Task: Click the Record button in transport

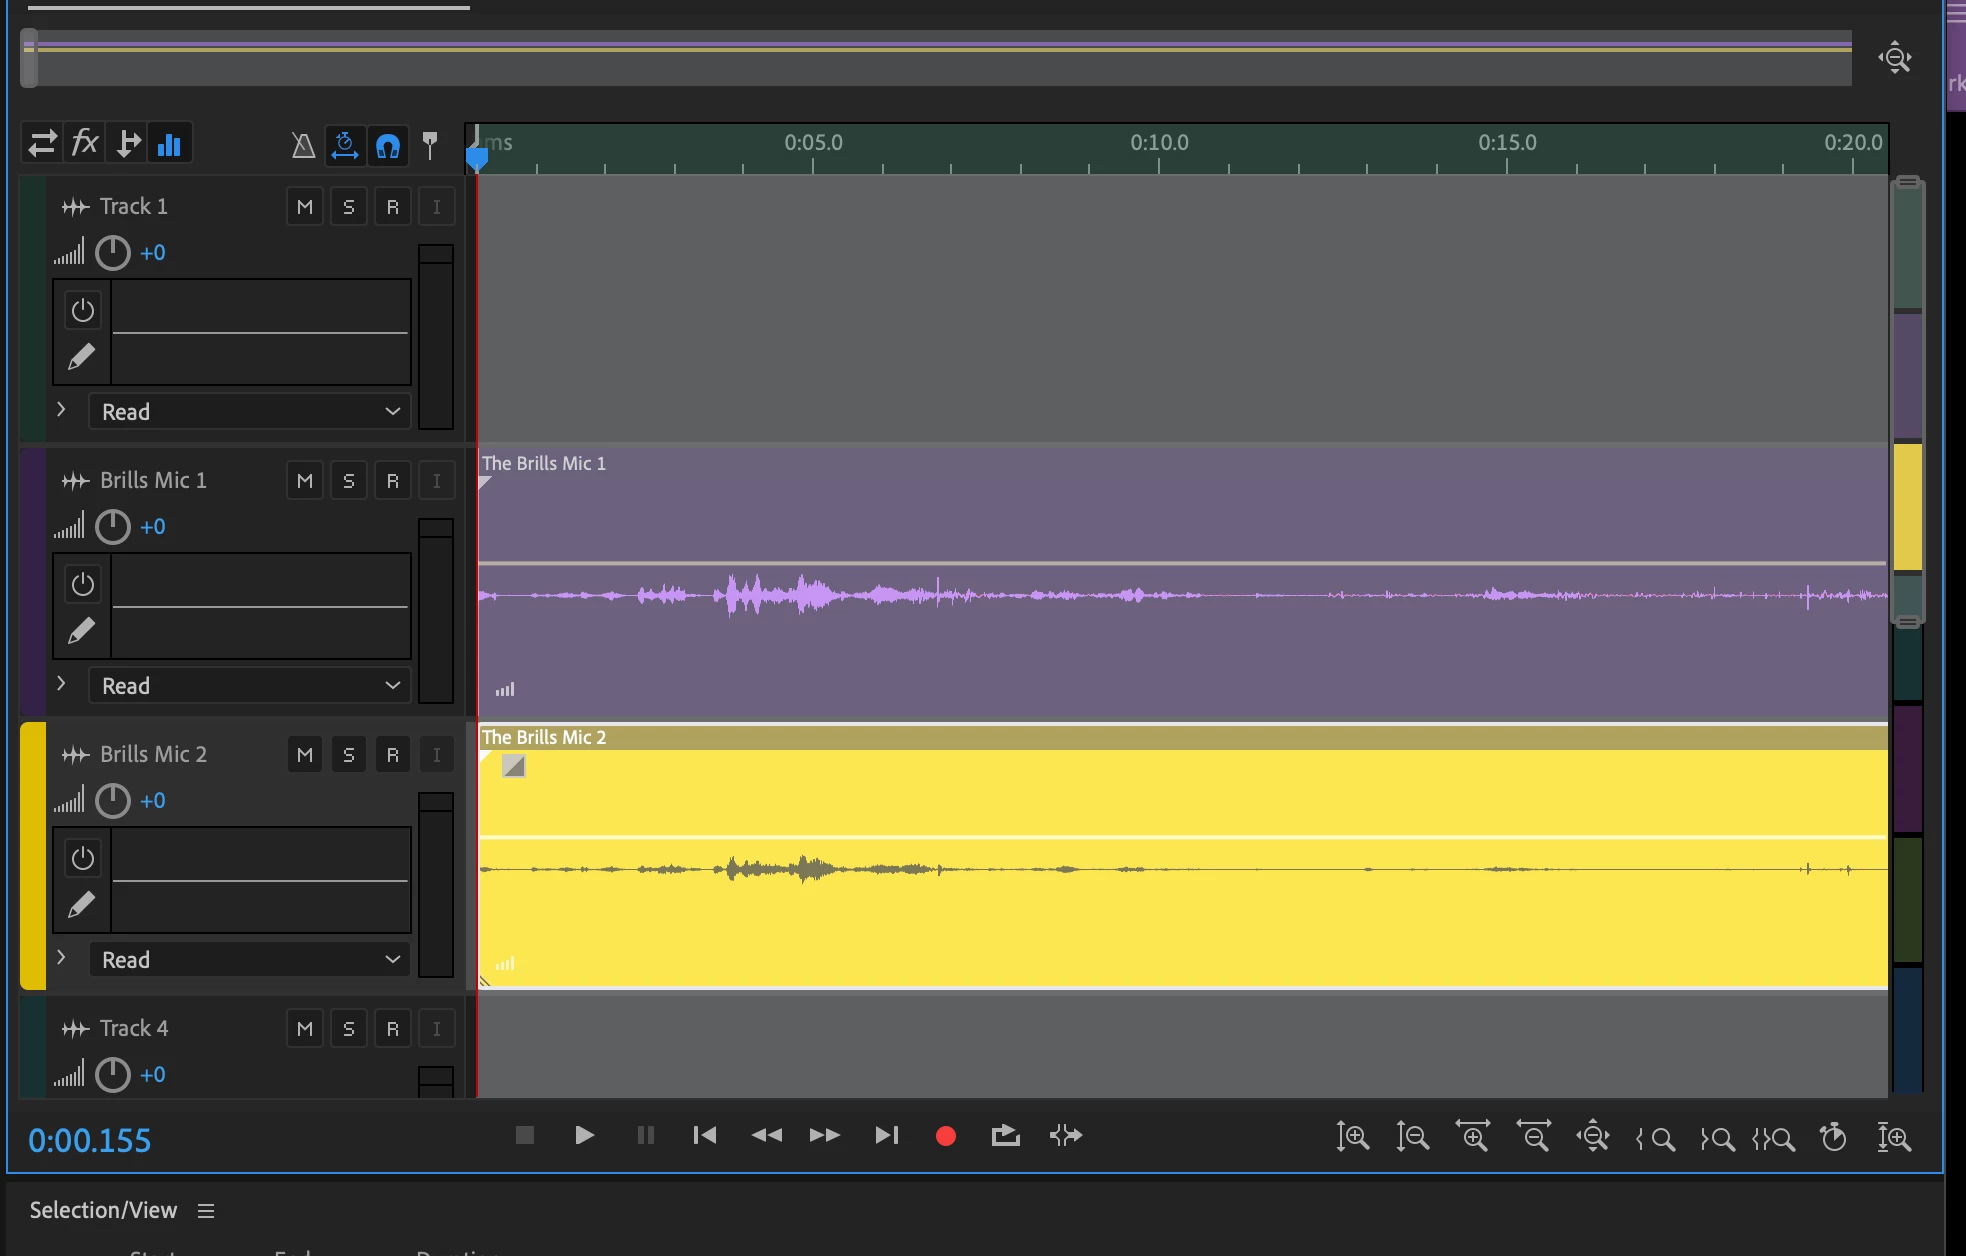Action: pos(945,1136)
